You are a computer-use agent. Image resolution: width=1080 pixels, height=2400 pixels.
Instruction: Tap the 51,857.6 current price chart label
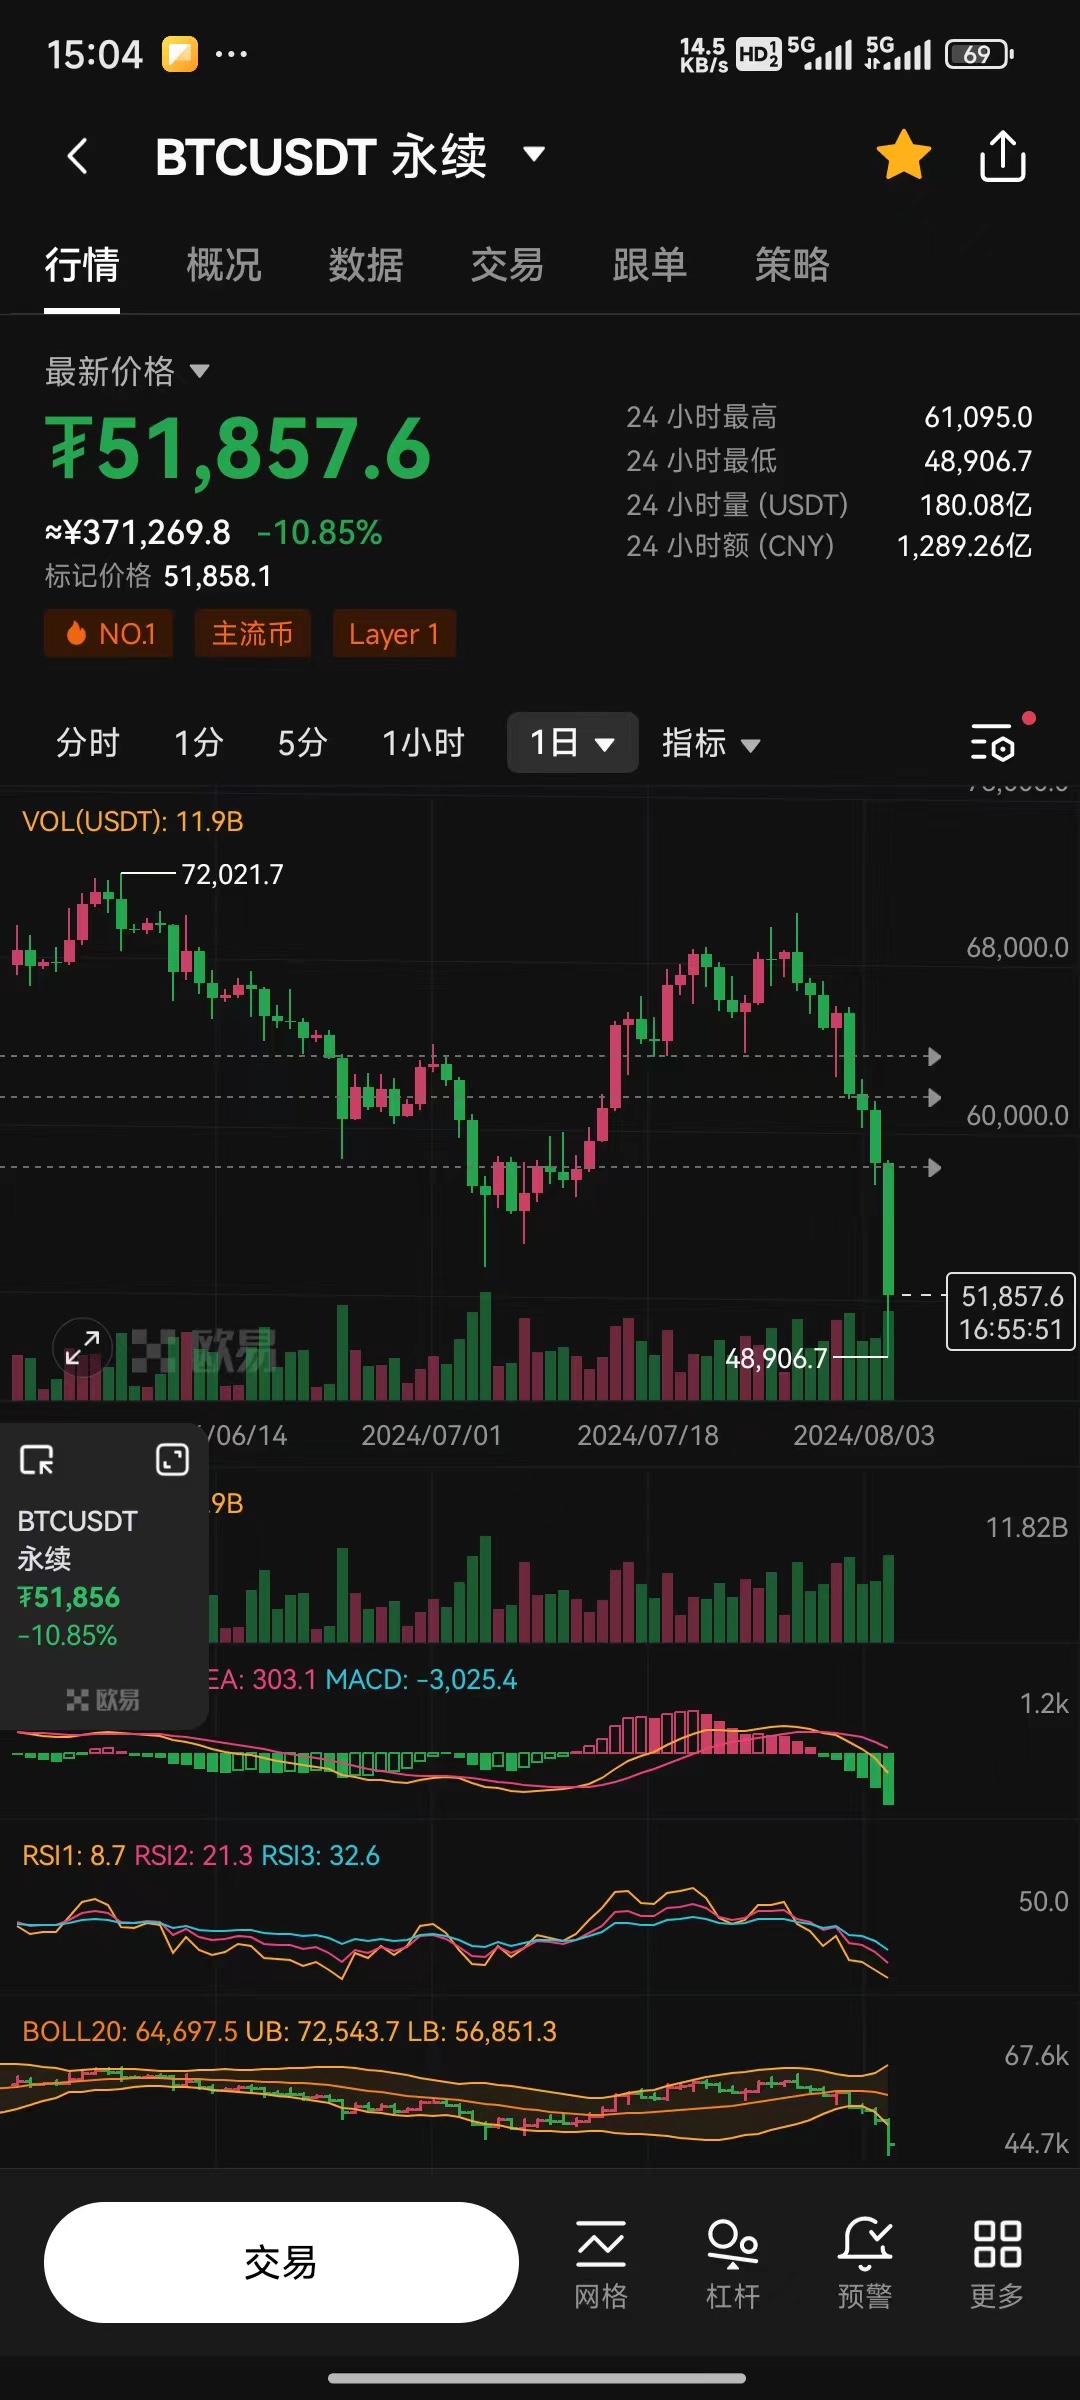click(x=1011, y=1312)
